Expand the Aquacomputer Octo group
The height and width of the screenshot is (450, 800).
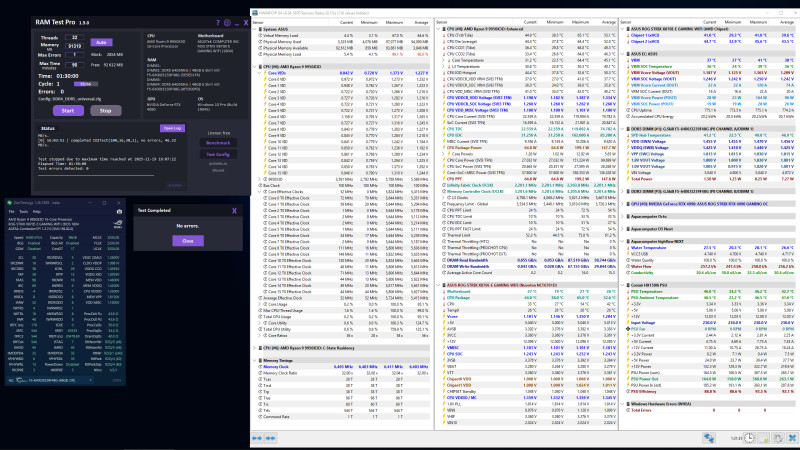[x=622, y=216]
